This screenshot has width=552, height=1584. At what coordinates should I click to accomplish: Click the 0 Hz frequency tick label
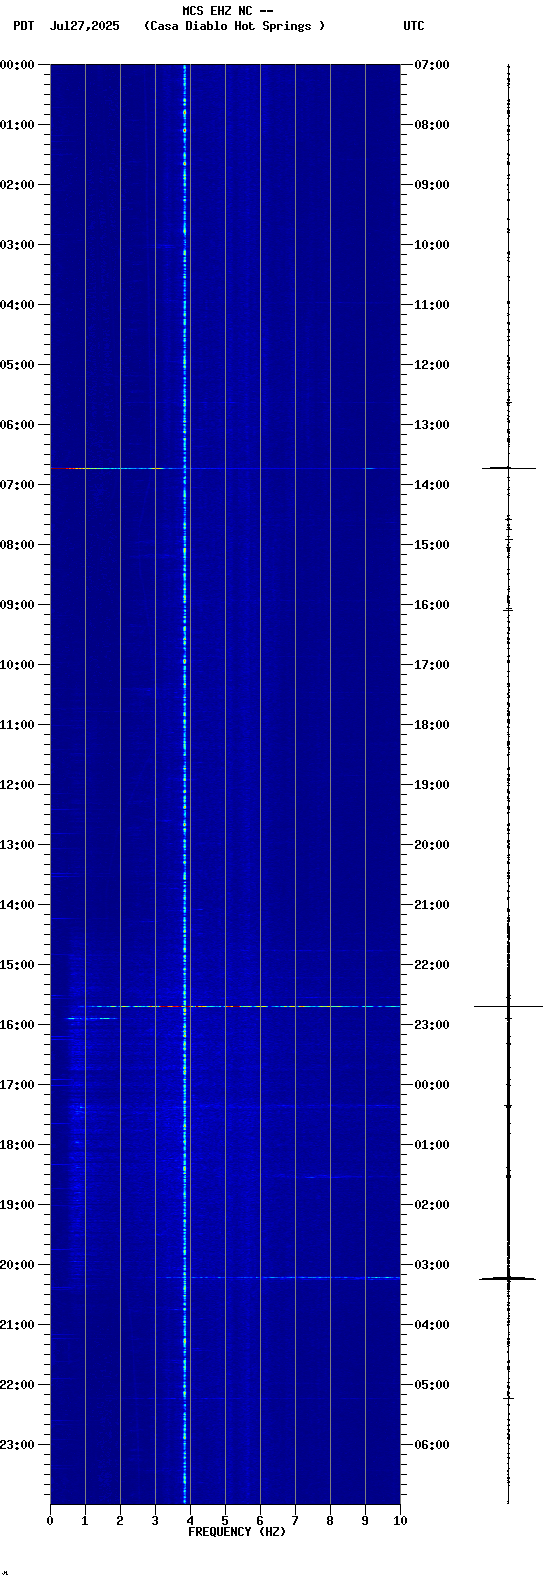tap(50, 1521)
